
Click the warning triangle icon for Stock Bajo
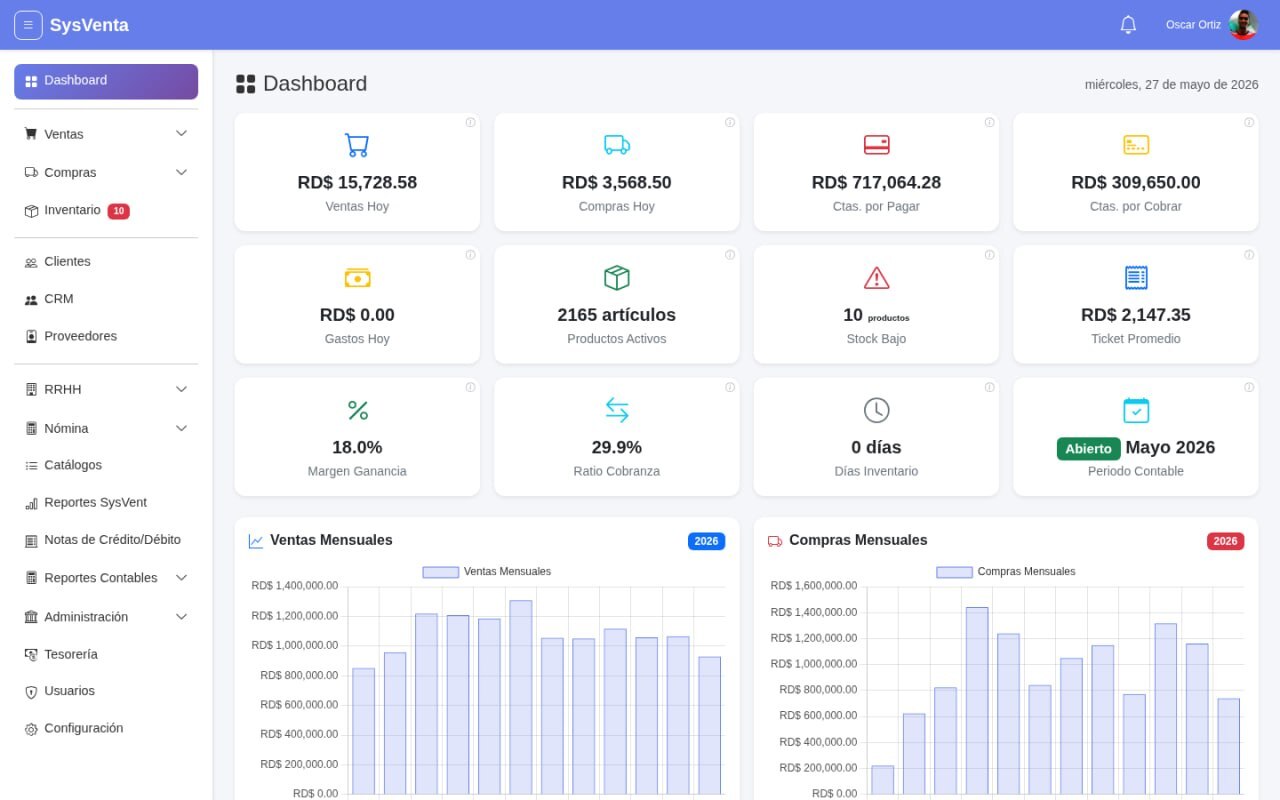(876, 278)
